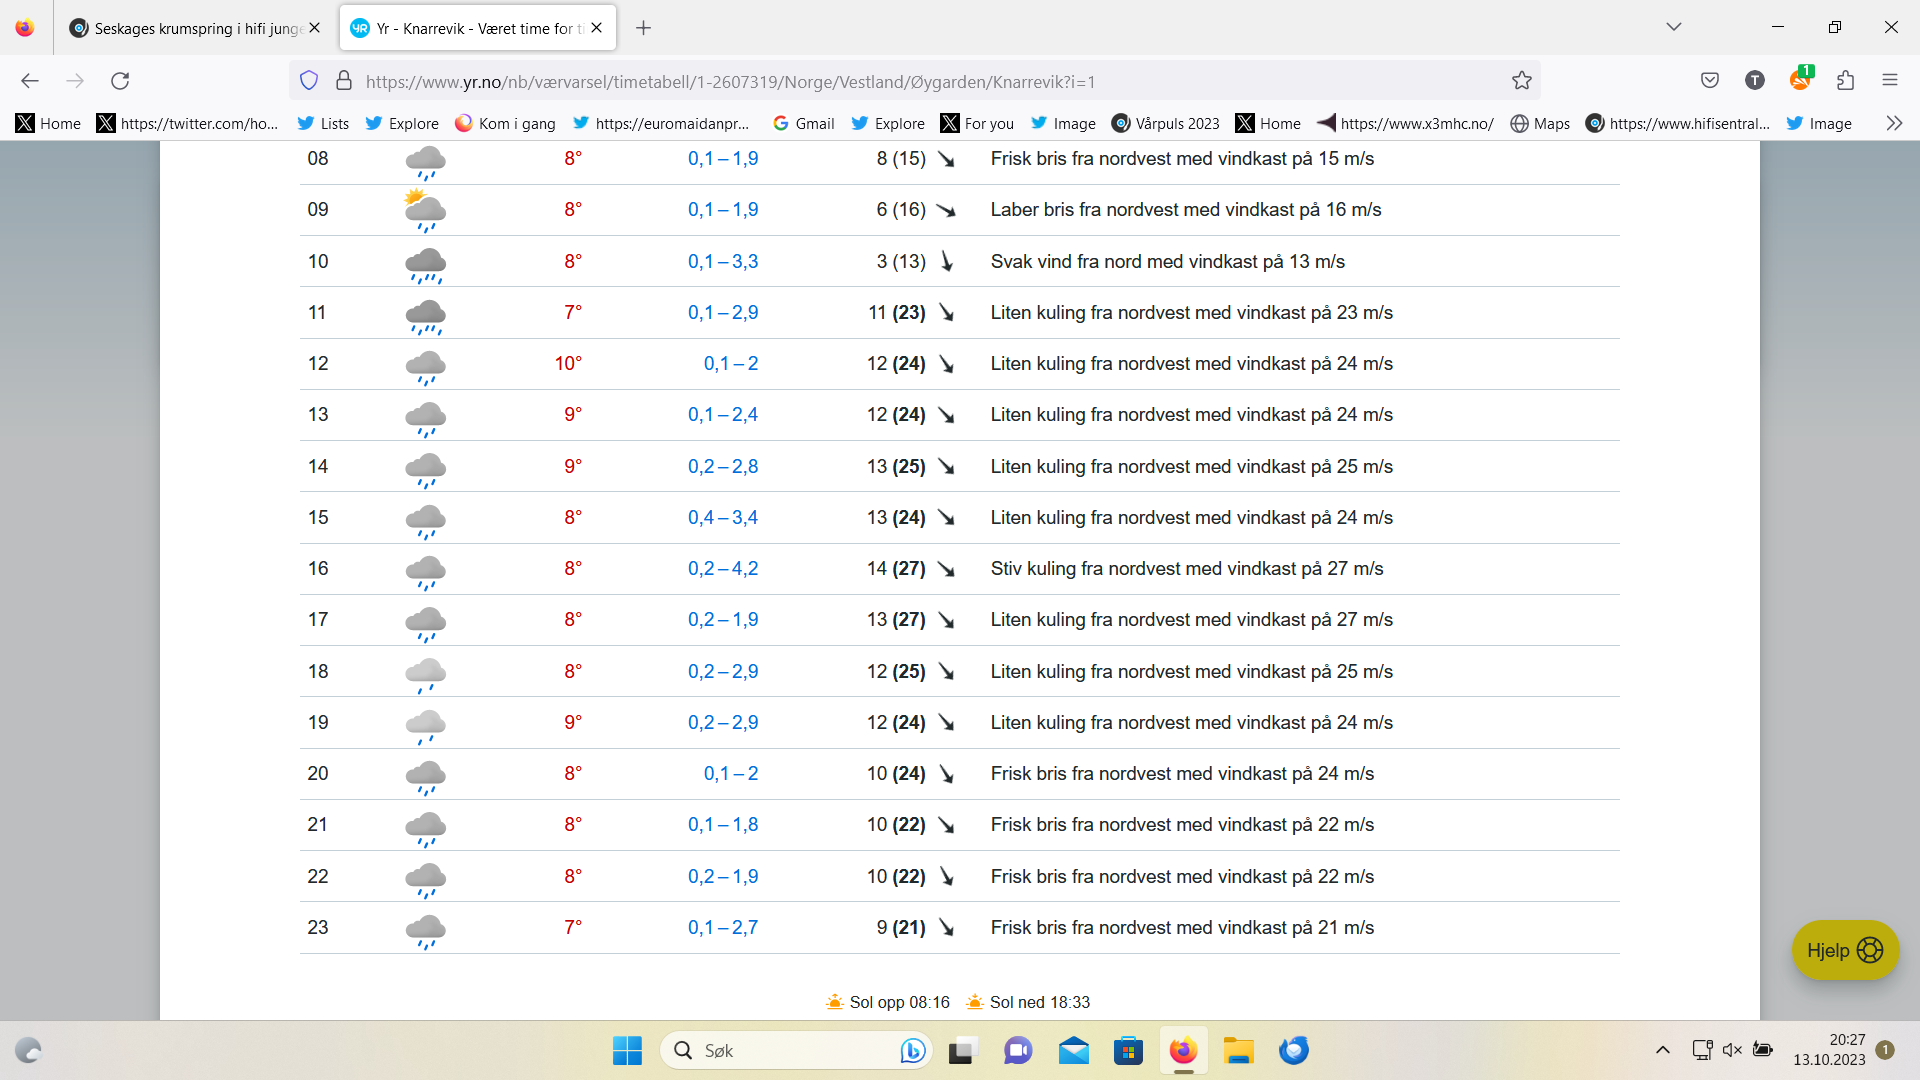This screenshot has width=1920, height=1080.
Task: Click the browser back arrow
Action: click(30, 81)
